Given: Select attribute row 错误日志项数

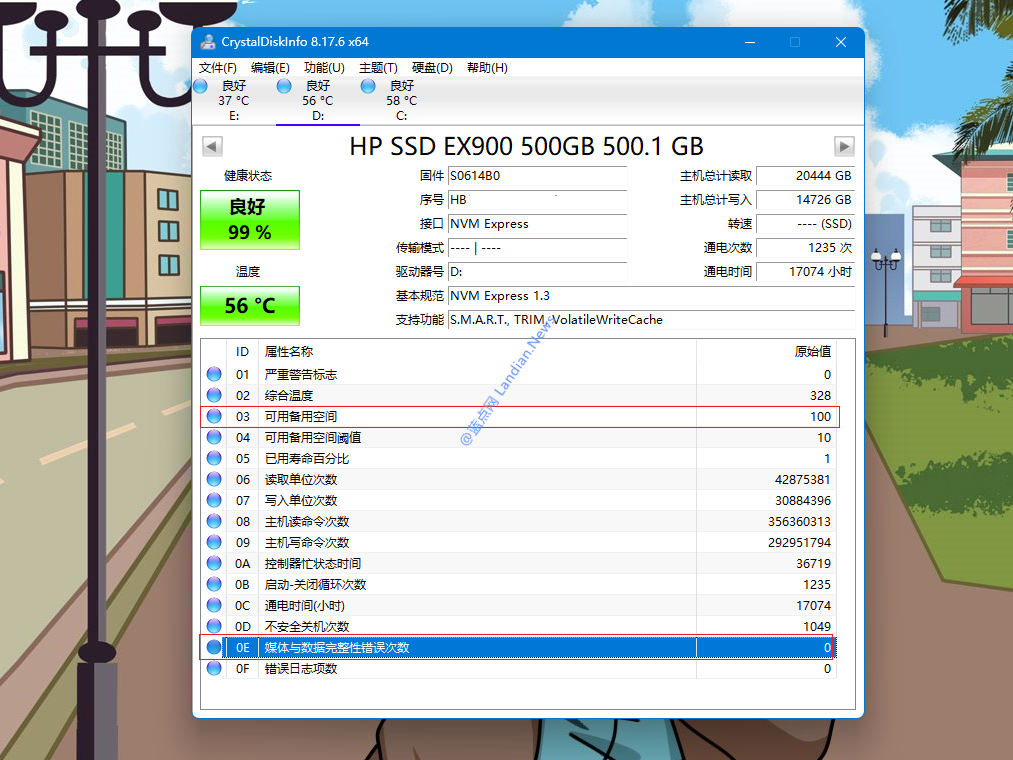Looking at the screenshot, I should coord(519,668).
